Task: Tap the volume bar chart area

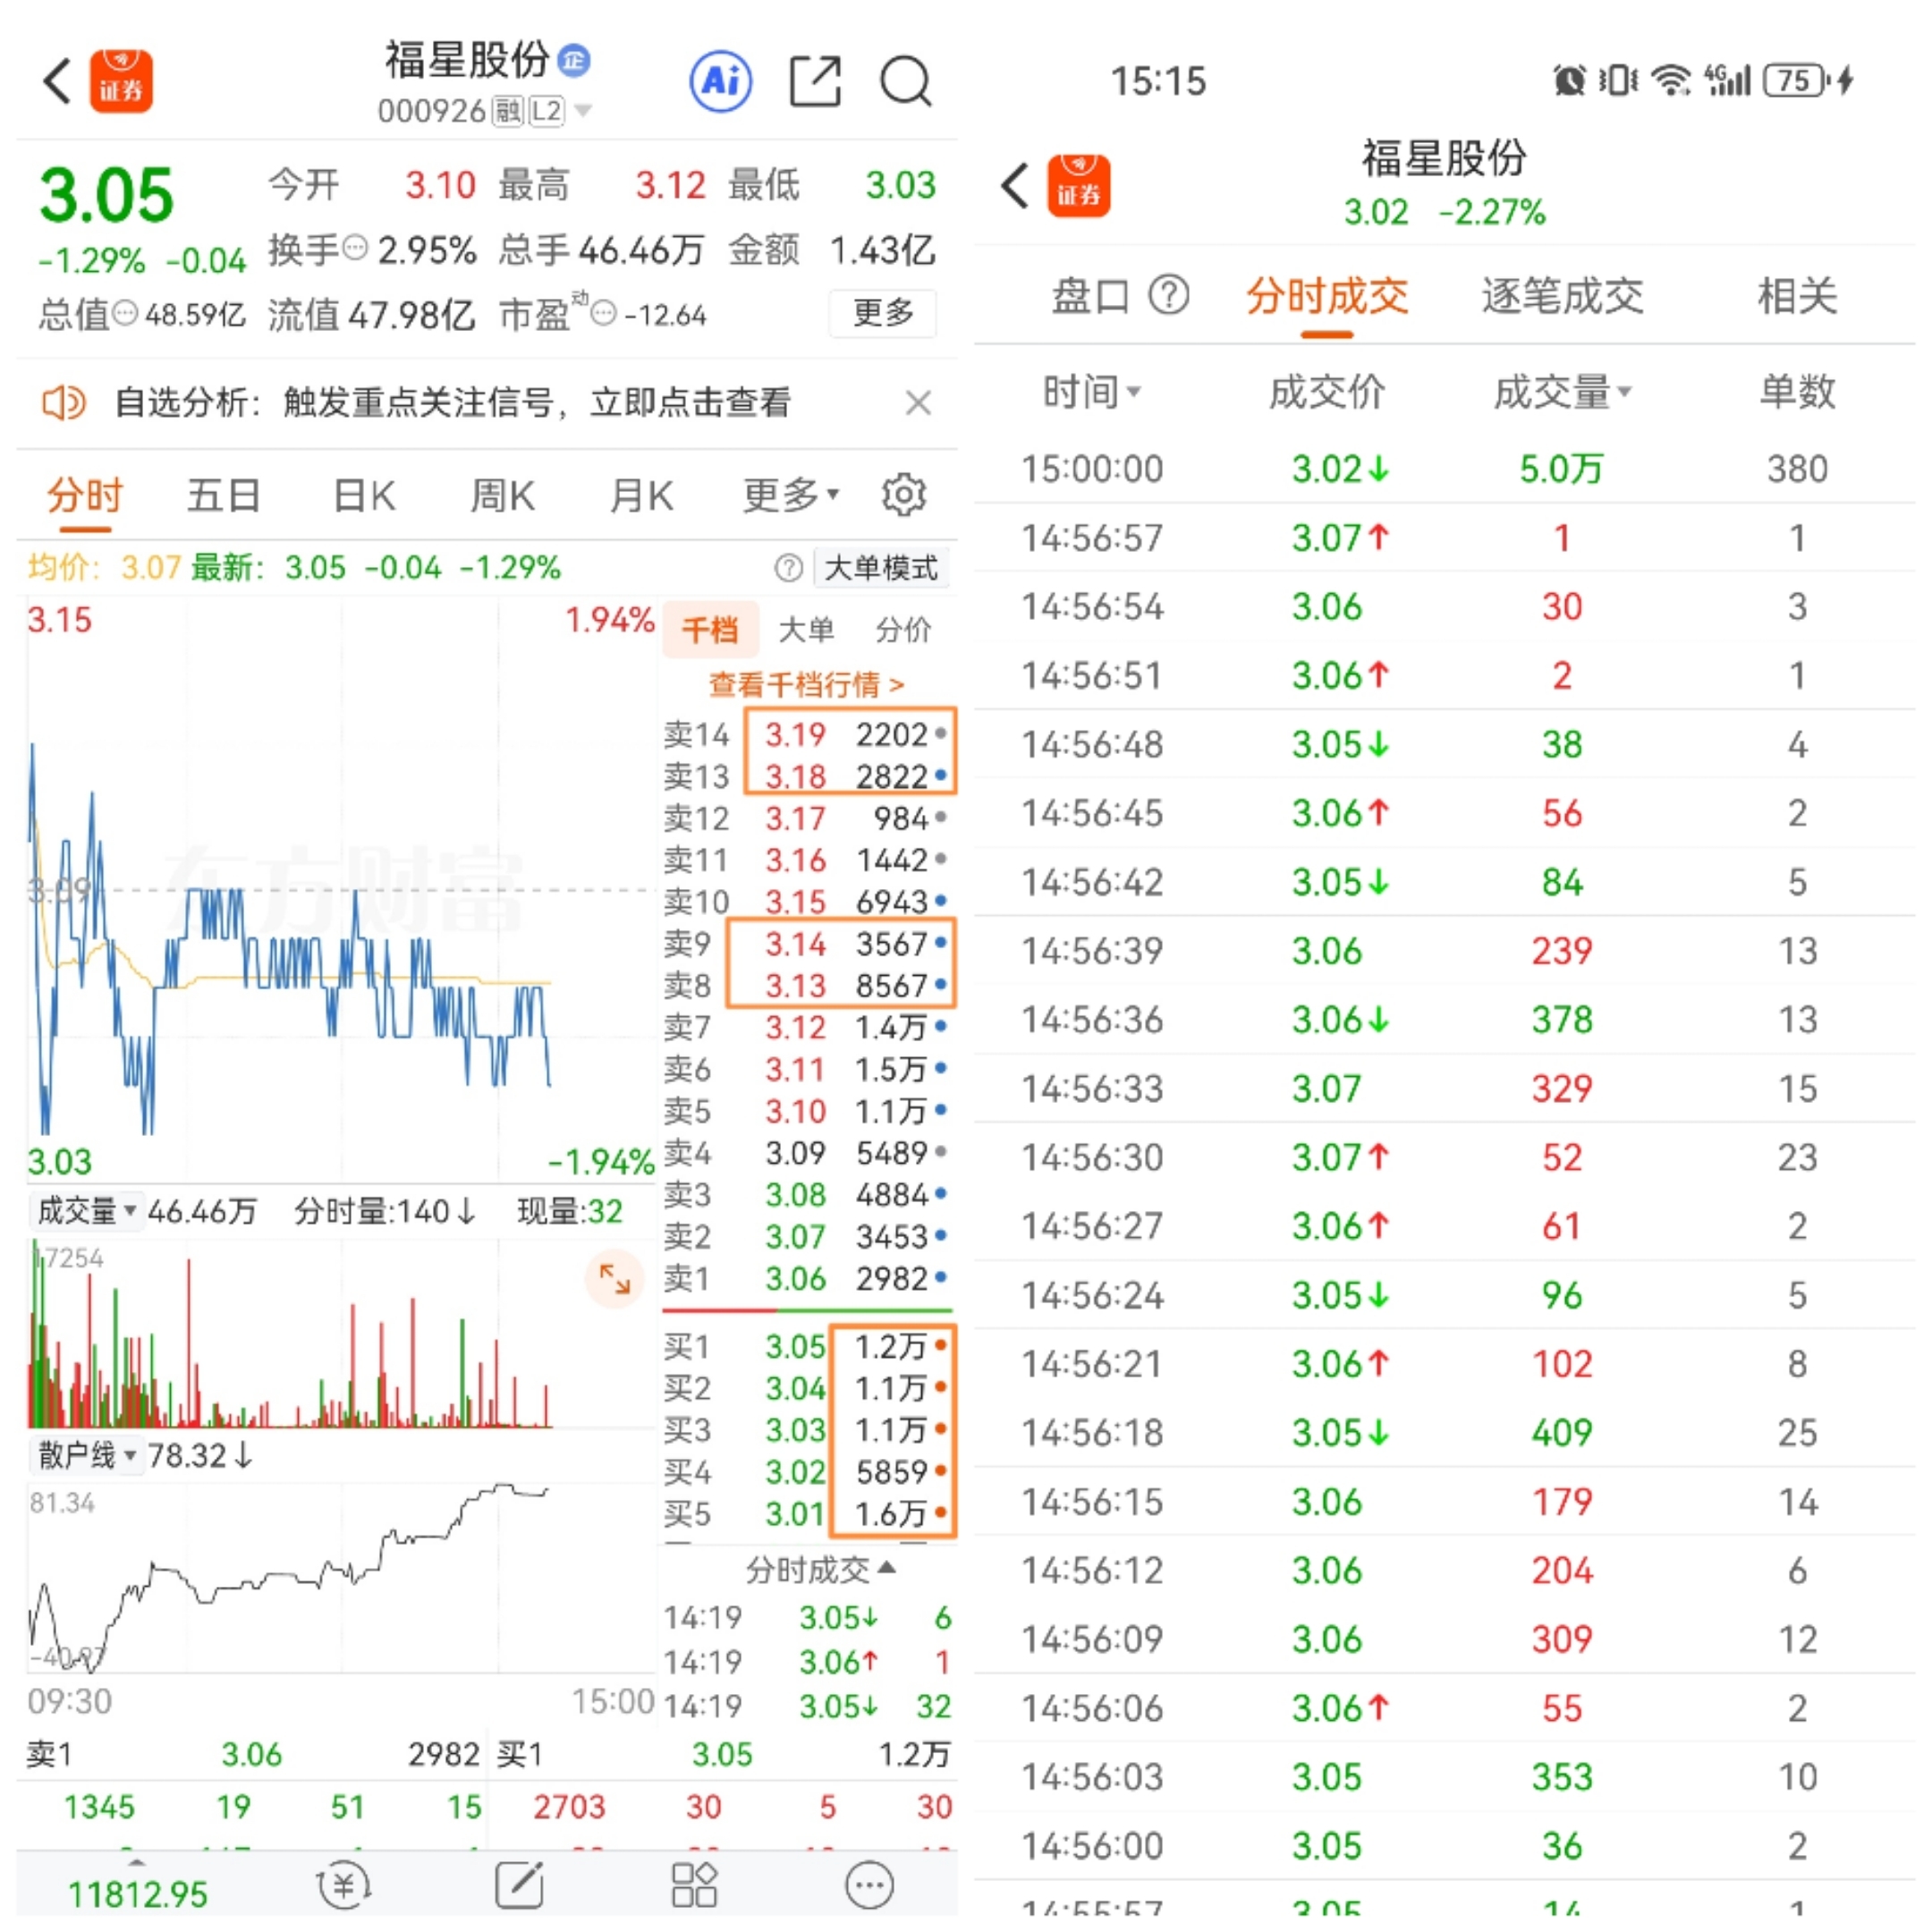Action: pyautogui.click(x=340, y=1335)
